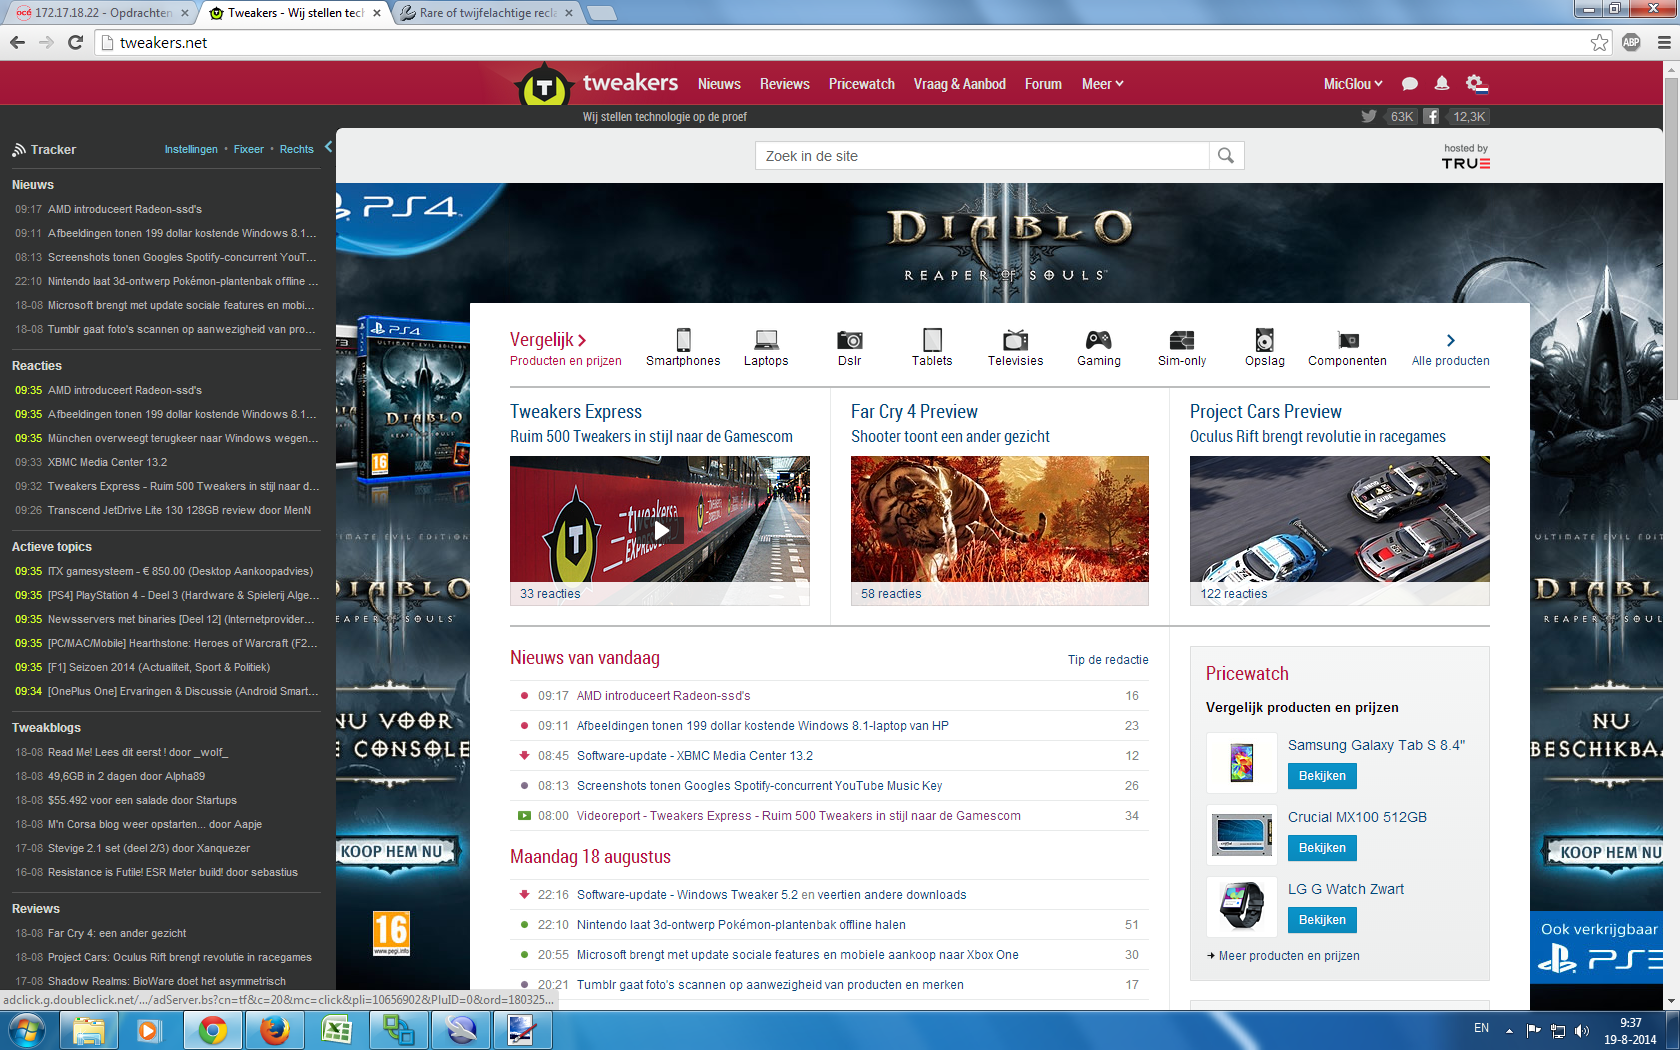Image resolution: width=1680 pixels, height=1050 pixels.
Task: Open Firefox from the taskbar
Action: (x=274, y=1030)
